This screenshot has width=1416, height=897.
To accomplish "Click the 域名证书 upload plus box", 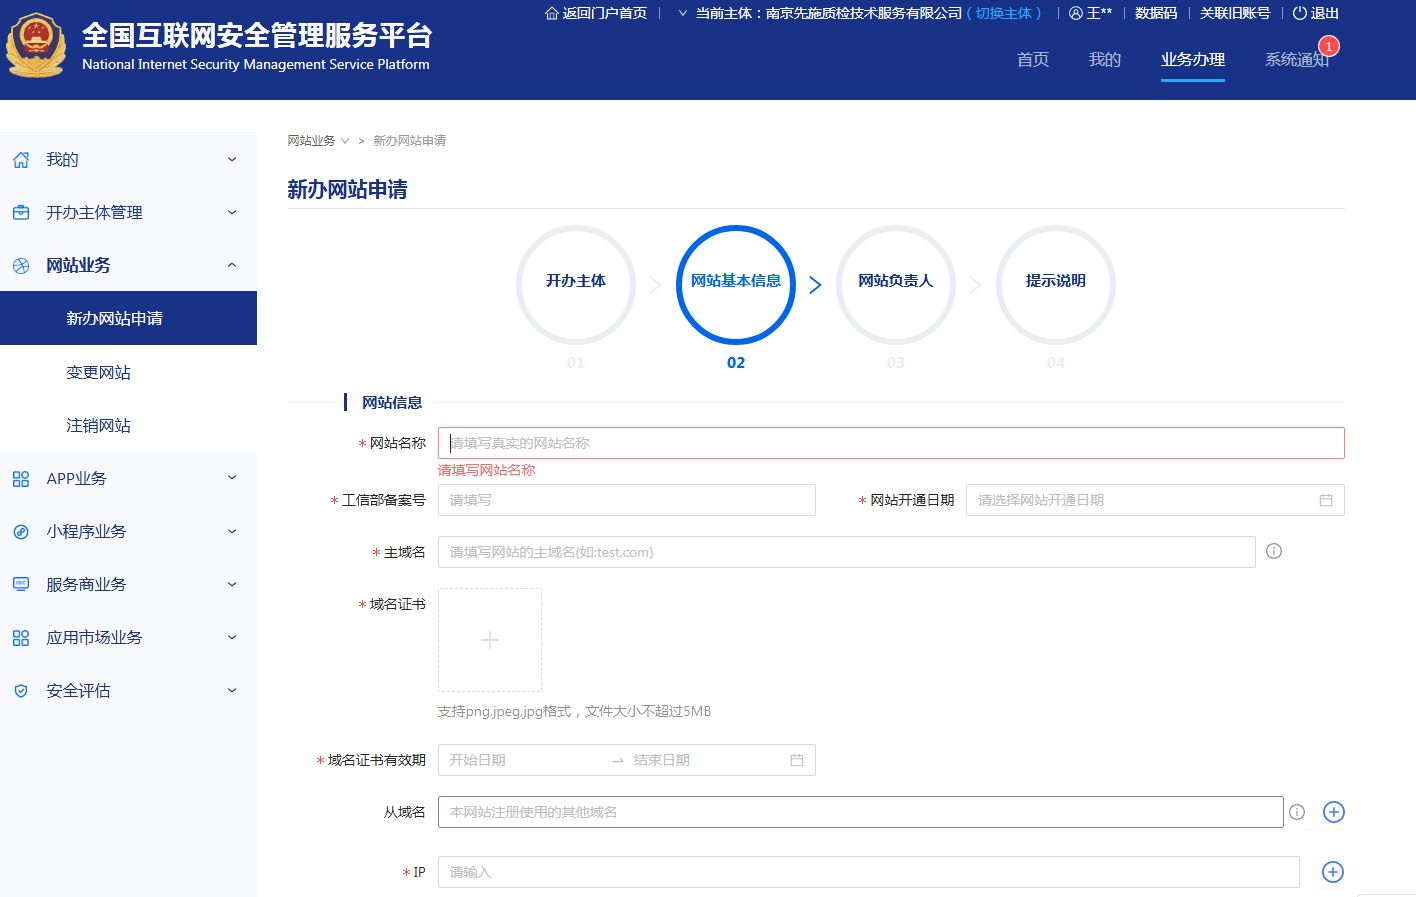I will [490, 640].
